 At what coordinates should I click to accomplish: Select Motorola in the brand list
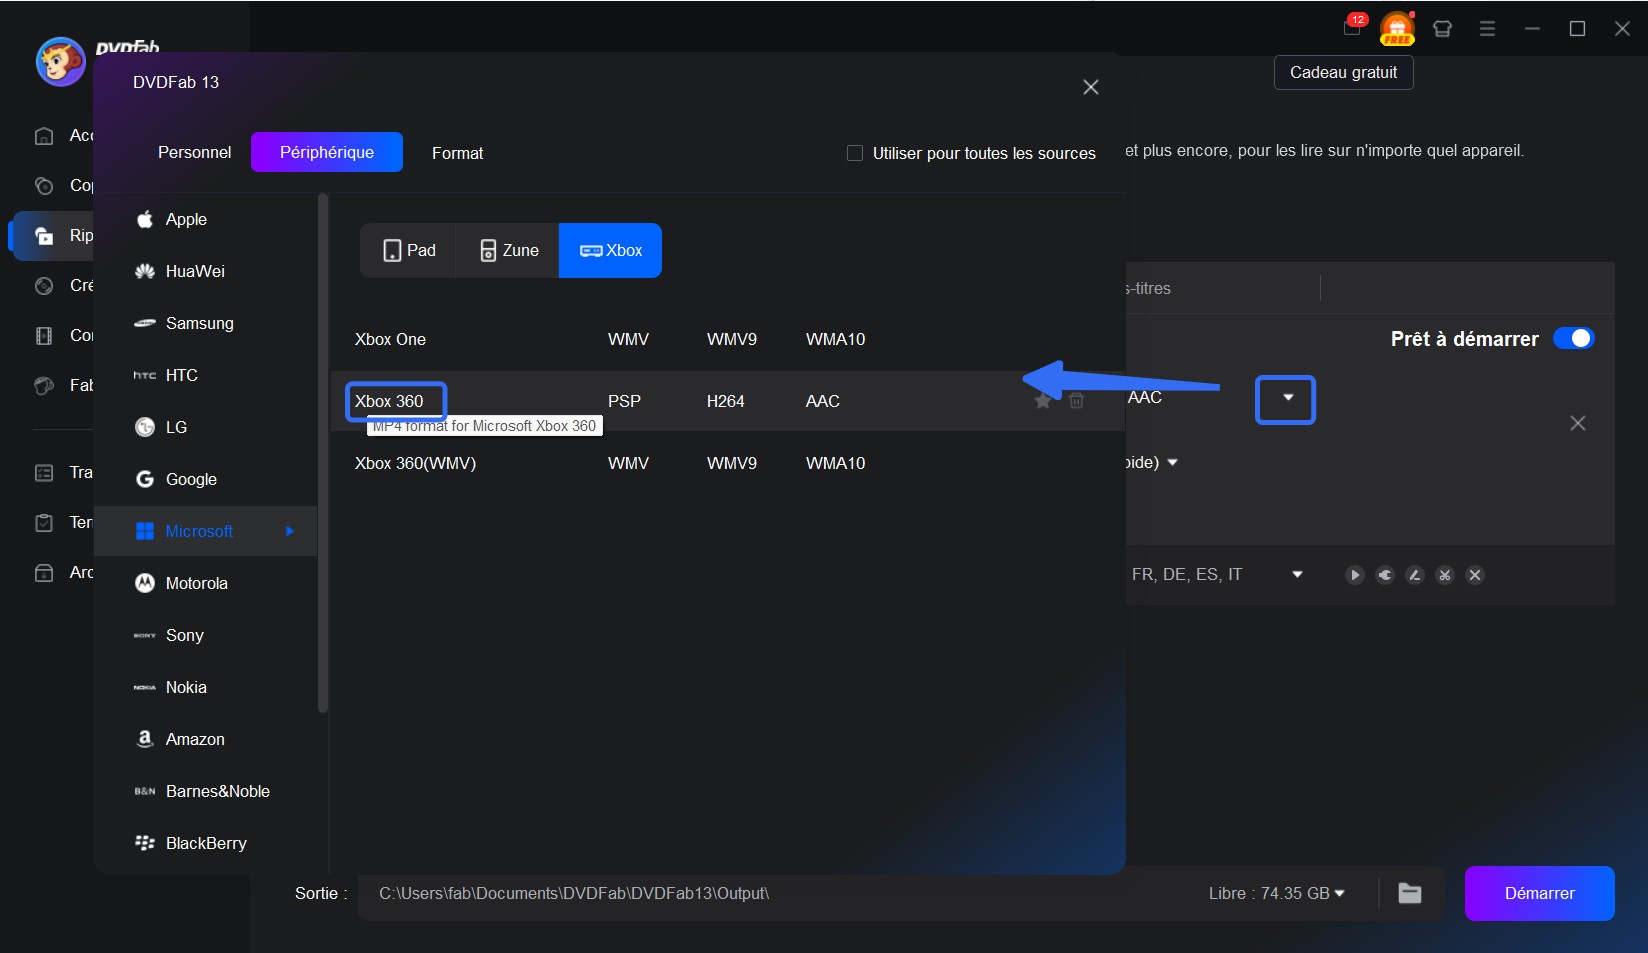pyautogui.click(x=205, y=583)
